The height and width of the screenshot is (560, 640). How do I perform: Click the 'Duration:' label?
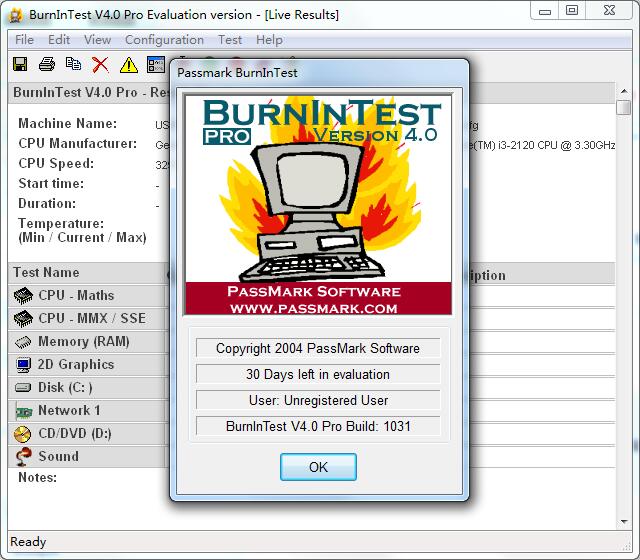[47, 204]
